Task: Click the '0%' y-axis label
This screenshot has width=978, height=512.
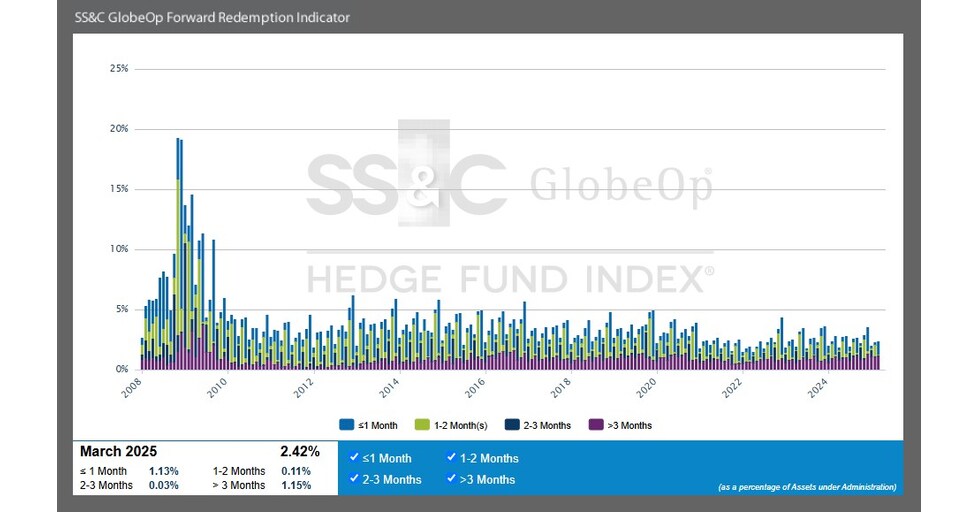Action: (x=122, y=369)
